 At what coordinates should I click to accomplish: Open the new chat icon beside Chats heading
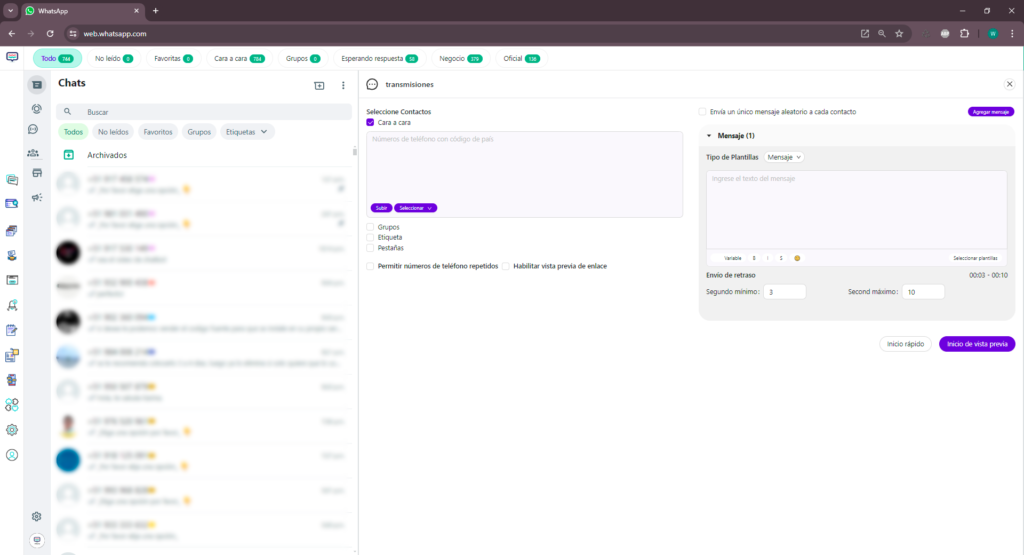pyautogui.click(x=319, y=86)
